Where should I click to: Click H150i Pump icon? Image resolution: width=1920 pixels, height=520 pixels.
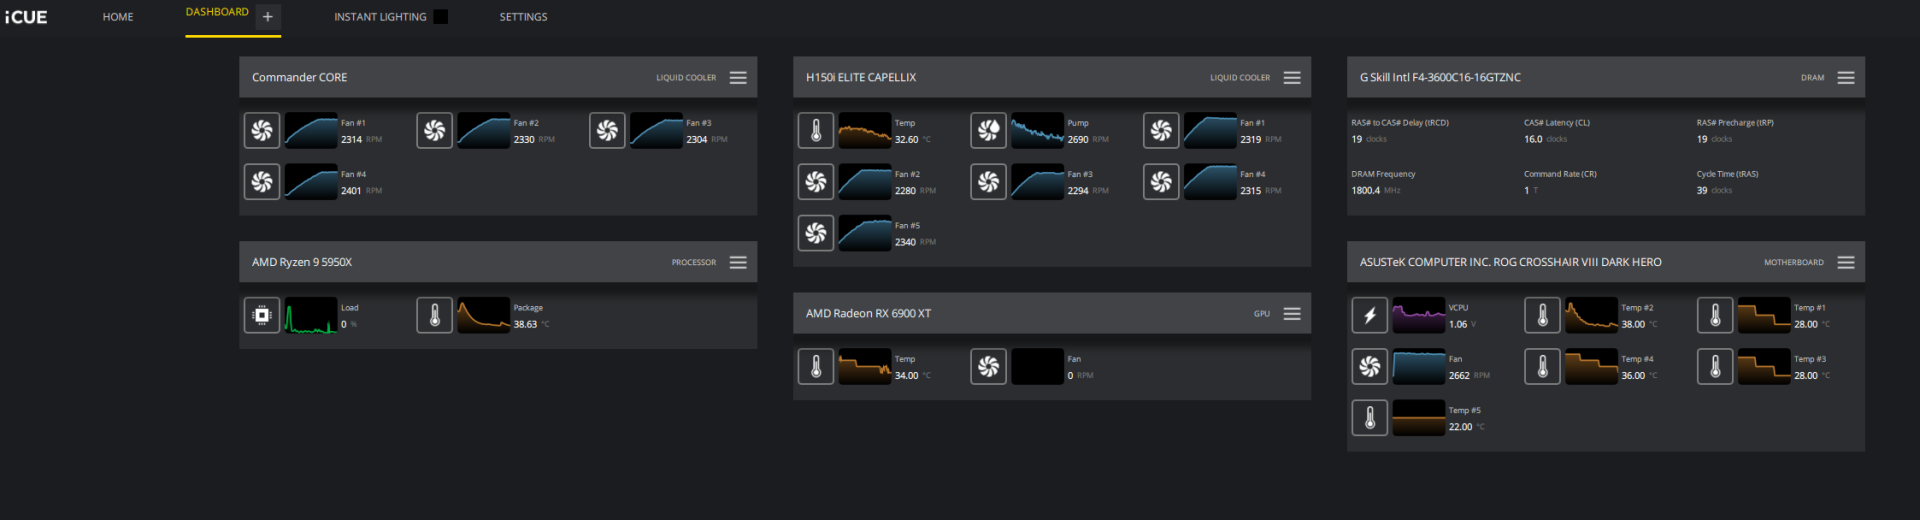[988, 130]
